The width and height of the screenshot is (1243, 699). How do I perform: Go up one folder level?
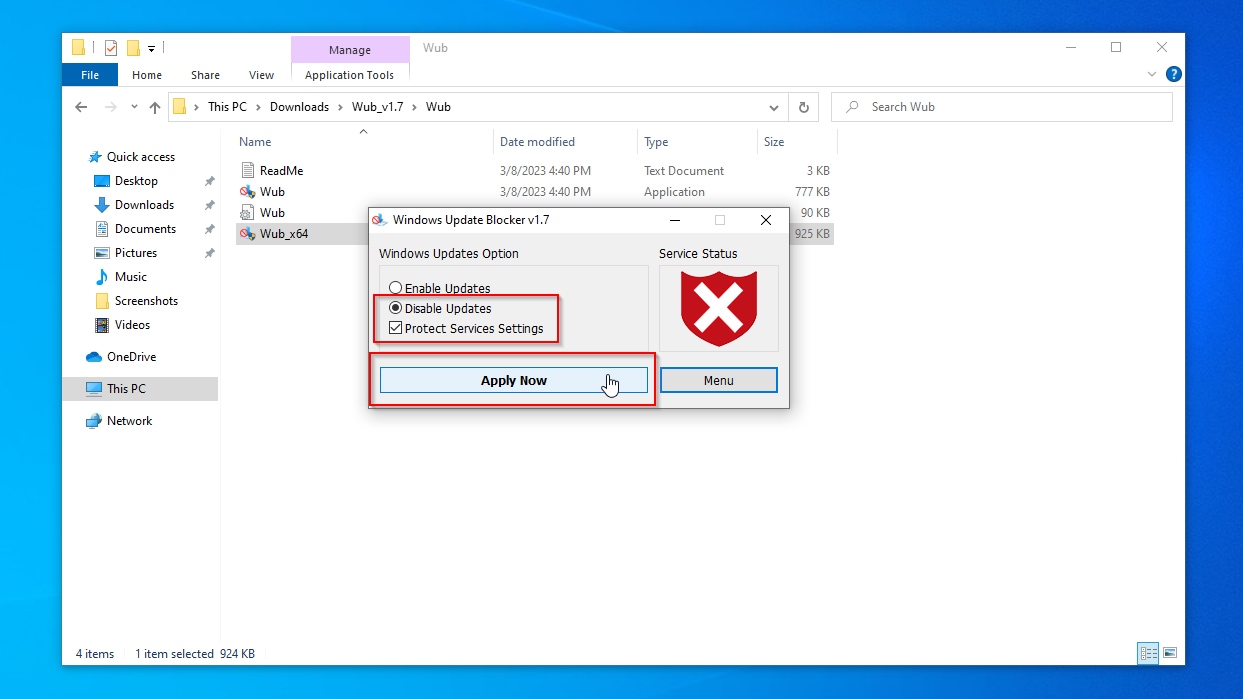[155, 107]
